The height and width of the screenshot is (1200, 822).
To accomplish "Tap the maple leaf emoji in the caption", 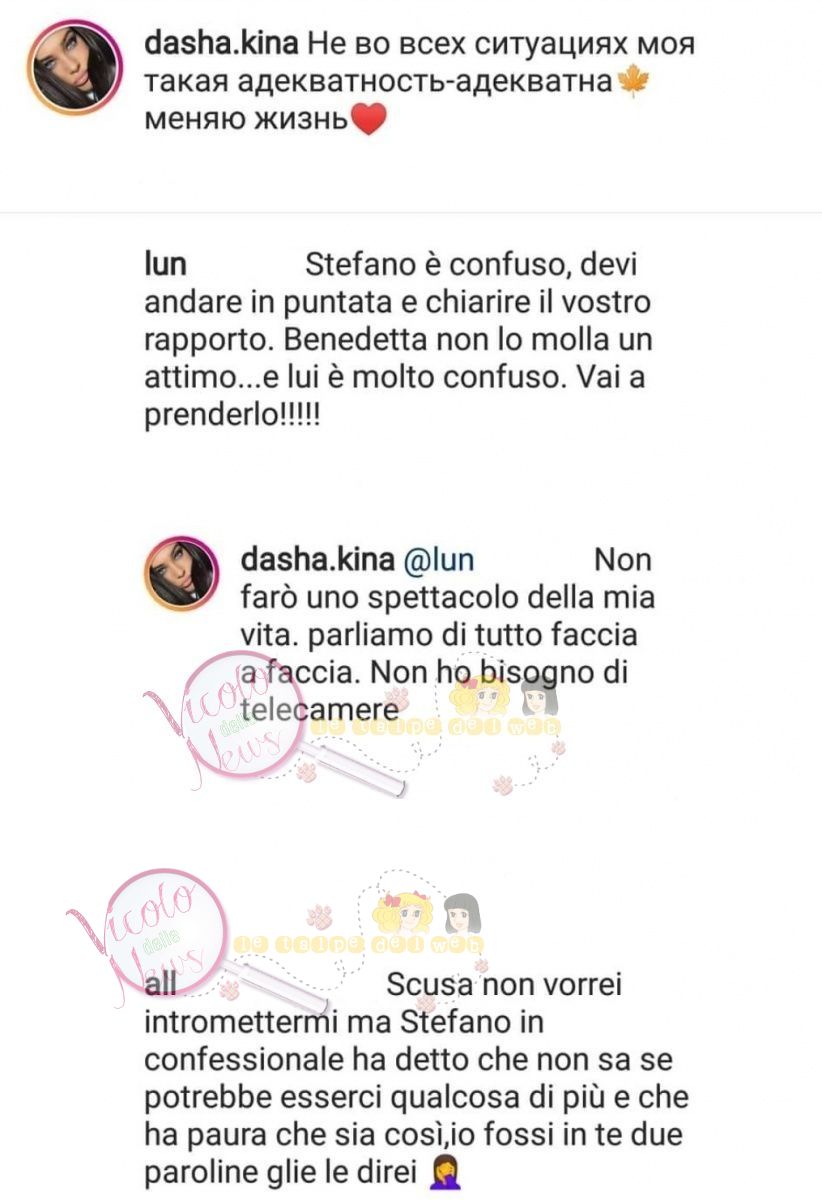I will click(x=634, y=82).
